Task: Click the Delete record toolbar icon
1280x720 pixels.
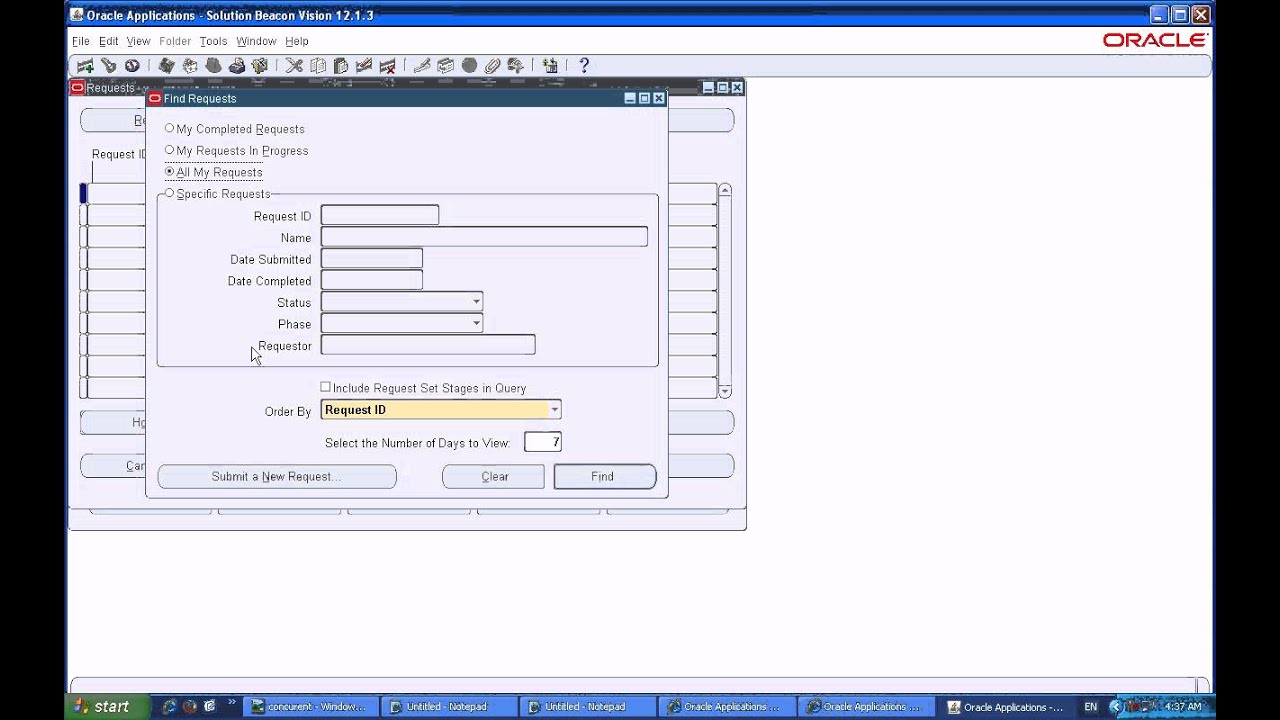Action: coord(387,66)
